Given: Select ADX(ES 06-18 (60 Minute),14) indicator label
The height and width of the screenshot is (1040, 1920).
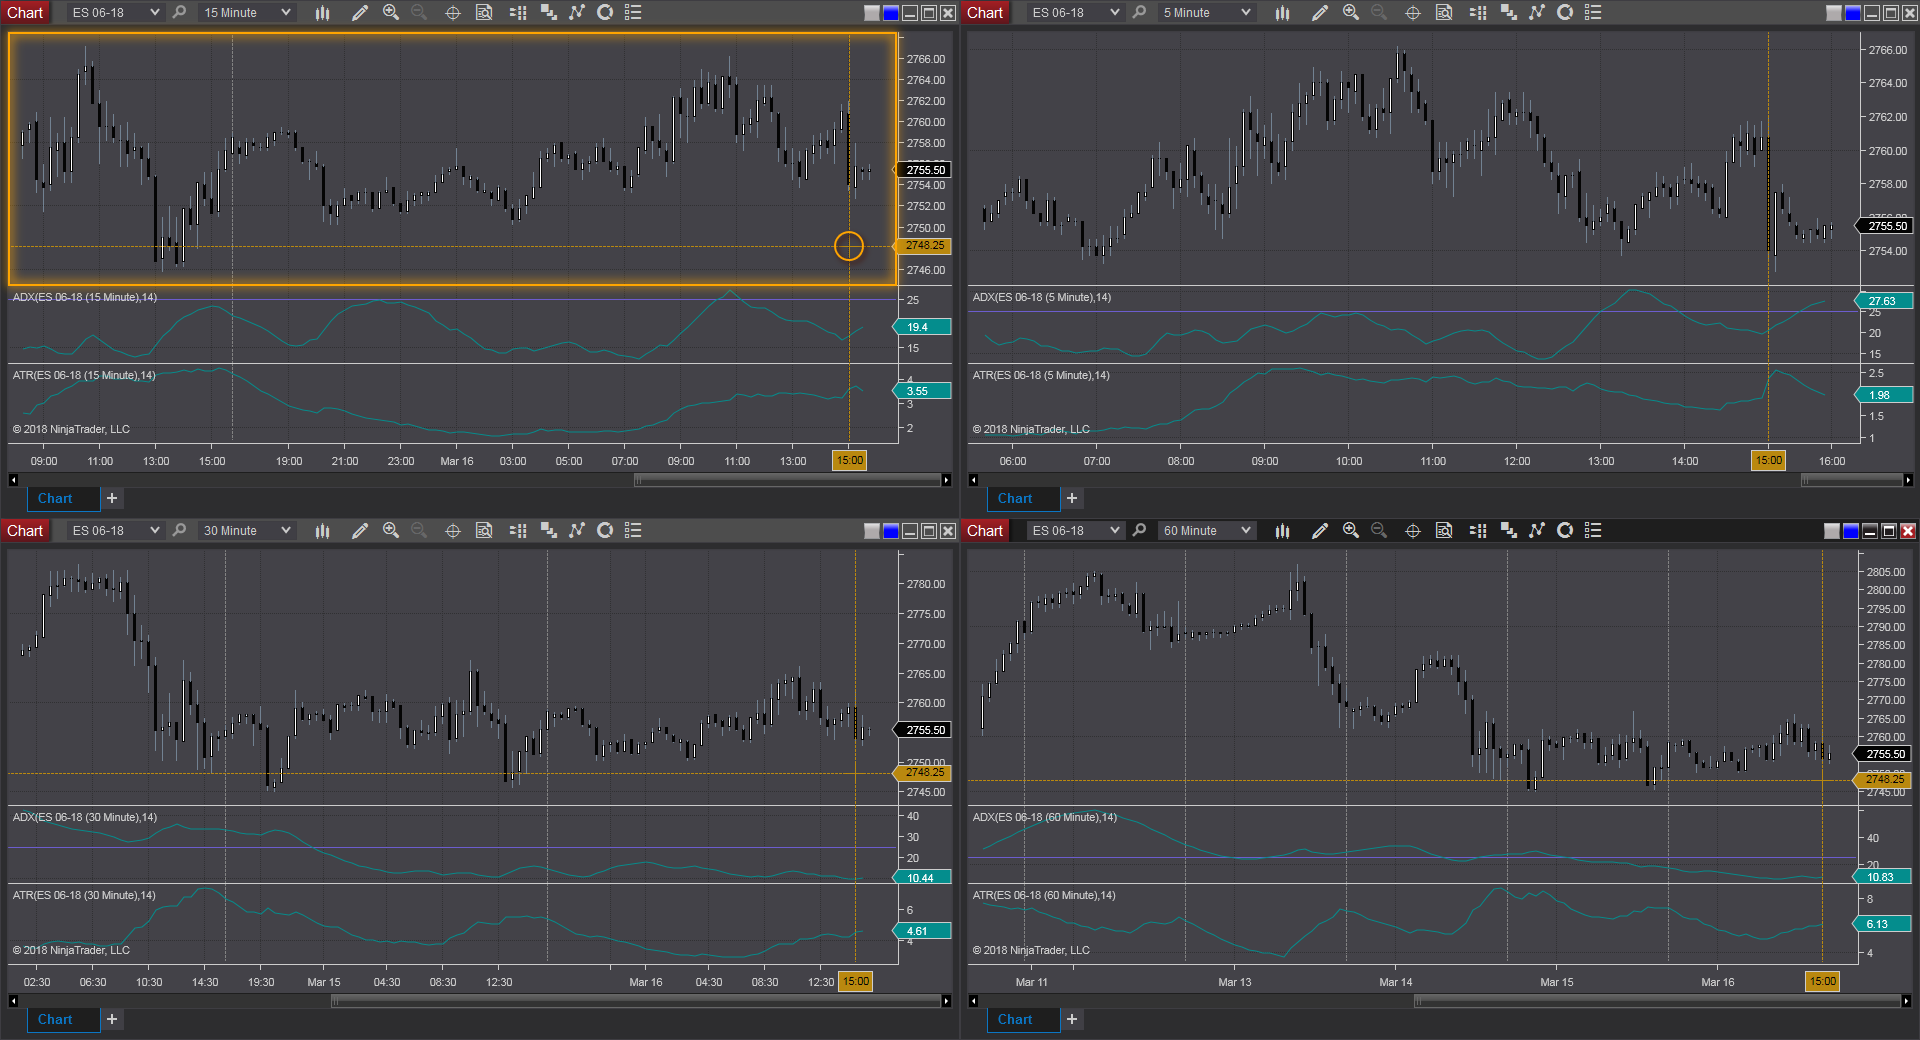Looking at the screenshot, I should point(1045,818).
